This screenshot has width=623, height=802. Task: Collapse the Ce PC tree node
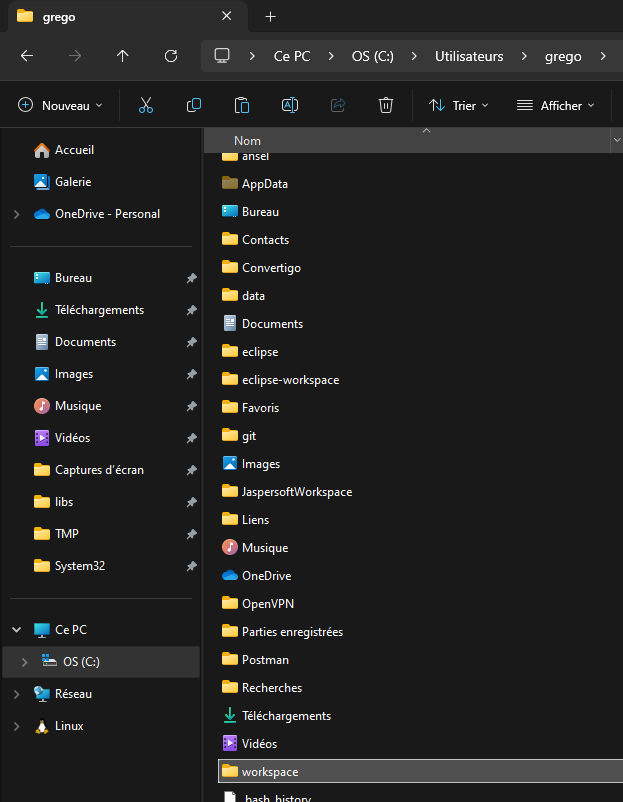click(x=16, y=630)
